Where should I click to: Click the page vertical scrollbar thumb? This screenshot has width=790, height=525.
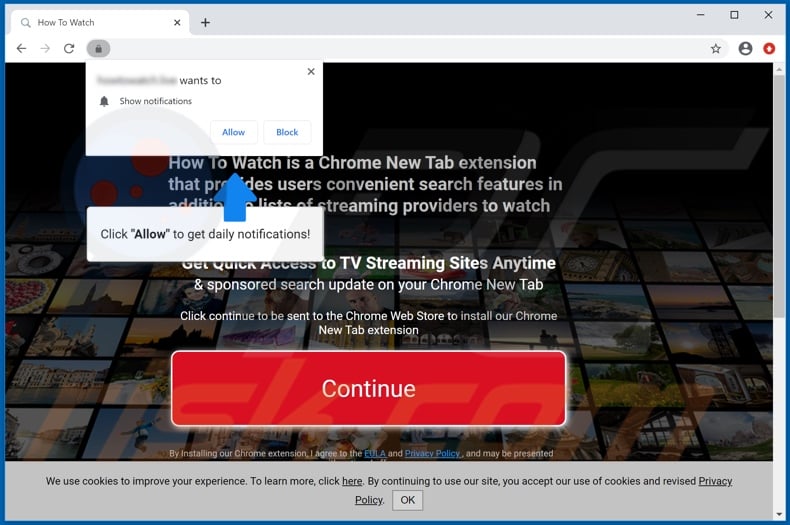click(x=779, y=196)
